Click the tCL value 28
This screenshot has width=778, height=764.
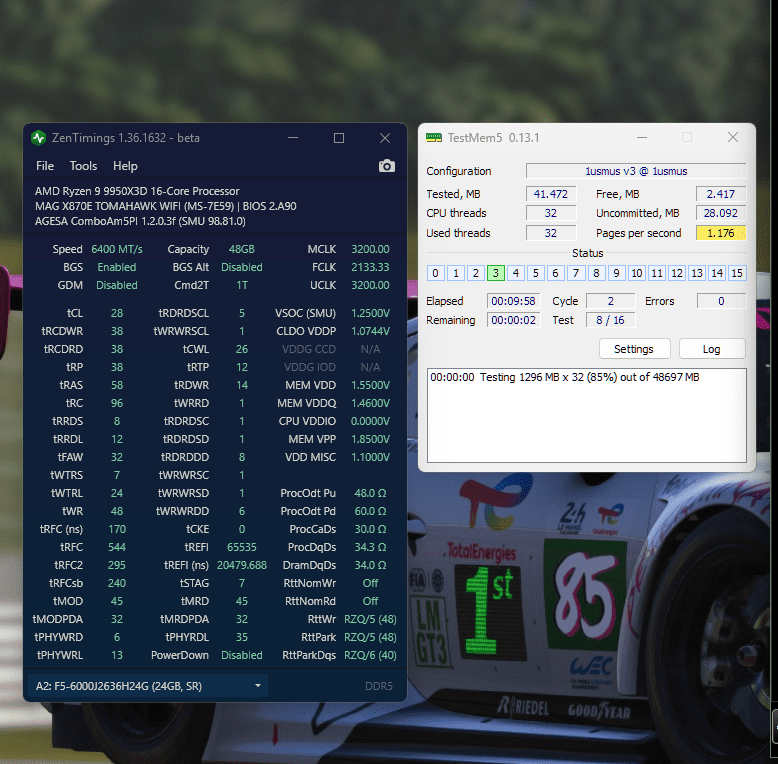pos(117,313)
